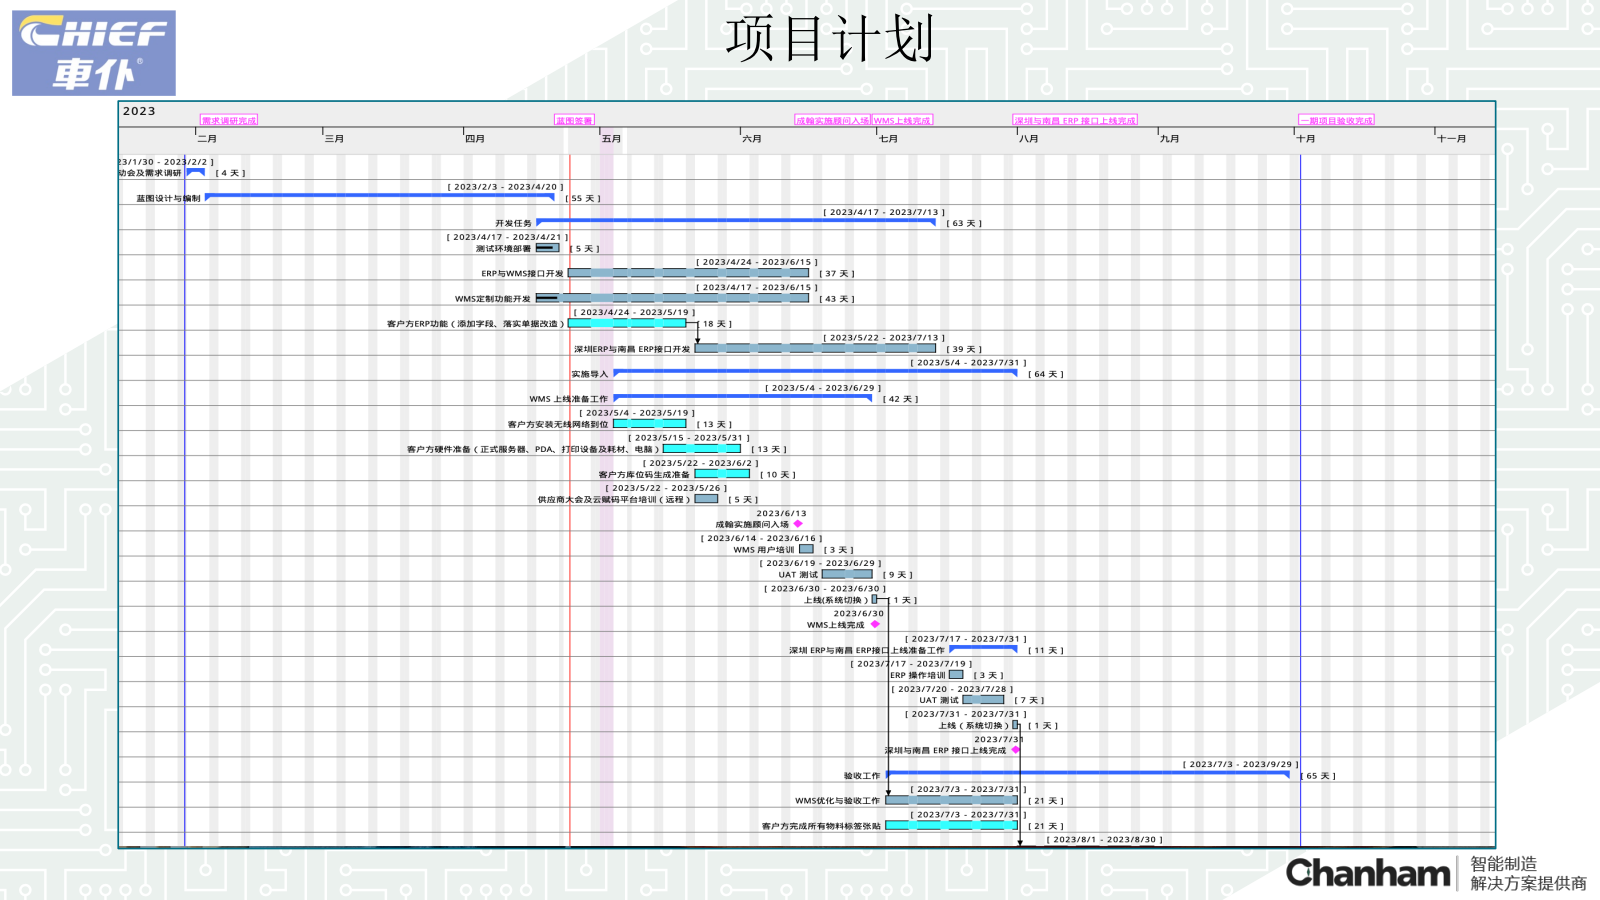Open the 需求调研完成 milestone label
This screenshot has height=900, width=1600.
[x=228, y=119]
